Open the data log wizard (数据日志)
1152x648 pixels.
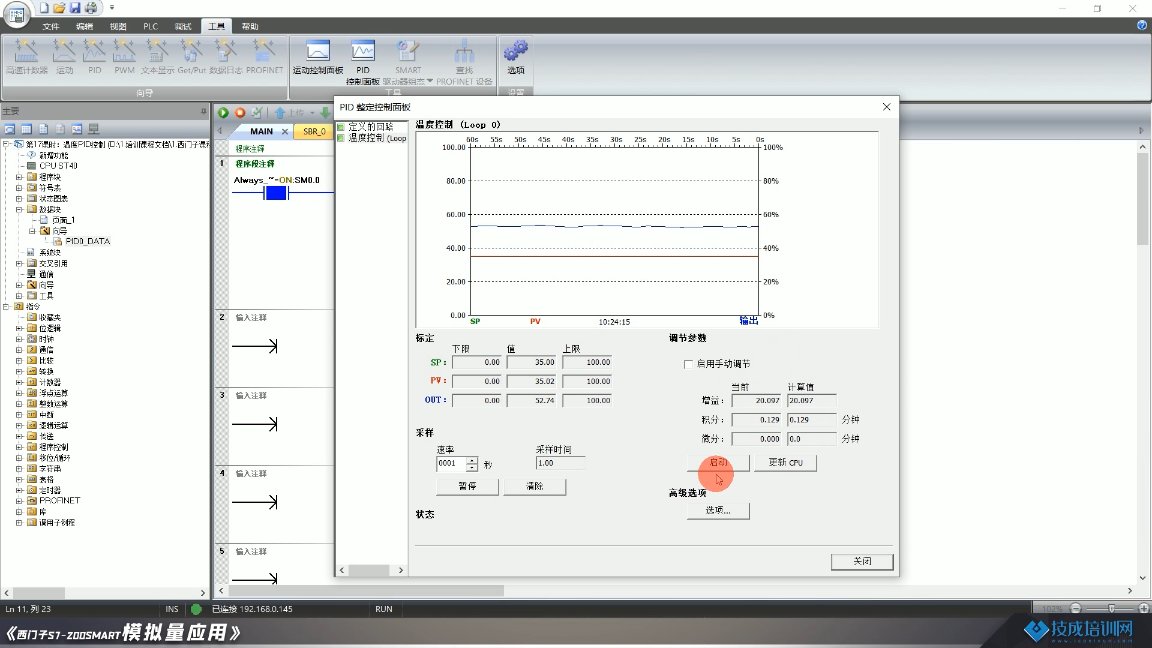pos(226,57)
